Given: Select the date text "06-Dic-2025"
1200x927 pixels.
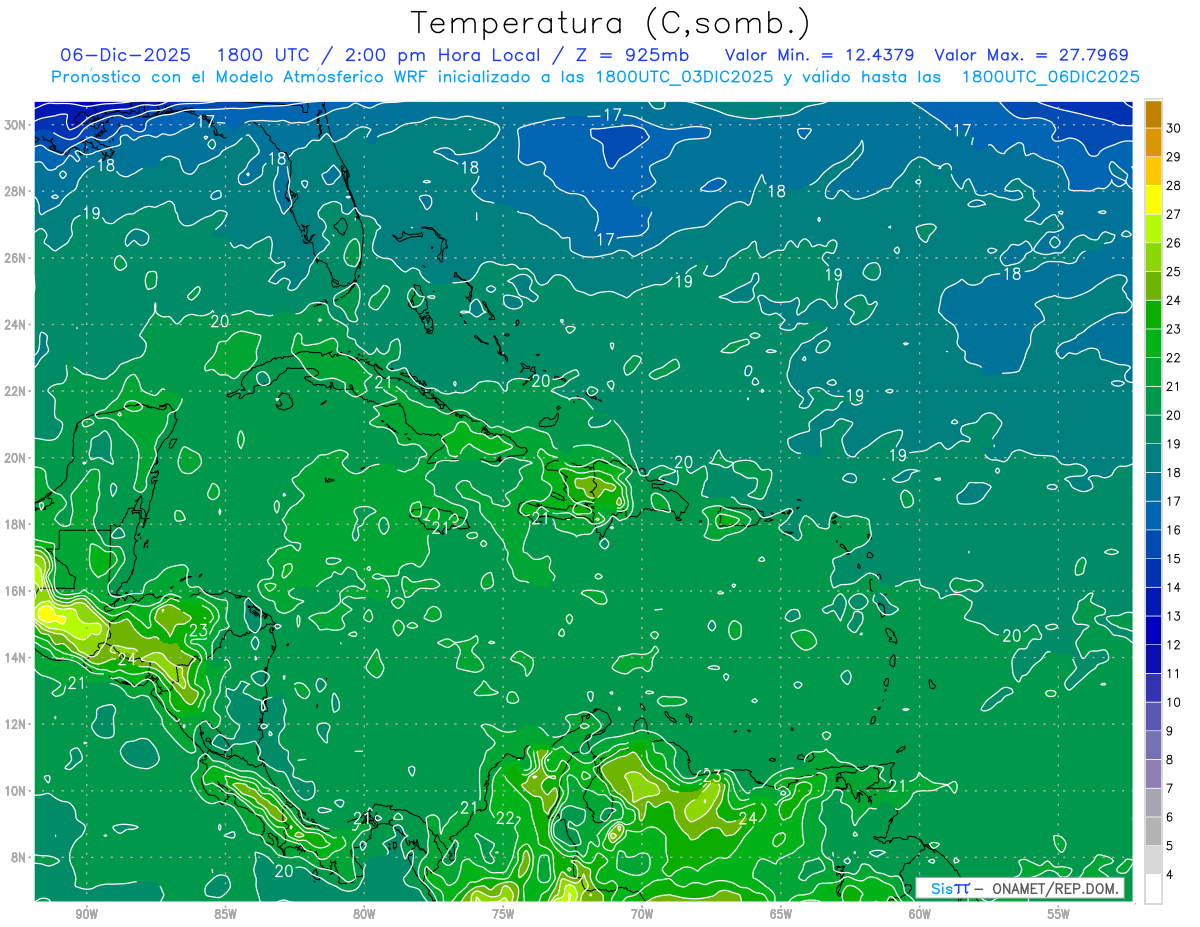Looking at the screenshot, I should [x=127, y=54].
